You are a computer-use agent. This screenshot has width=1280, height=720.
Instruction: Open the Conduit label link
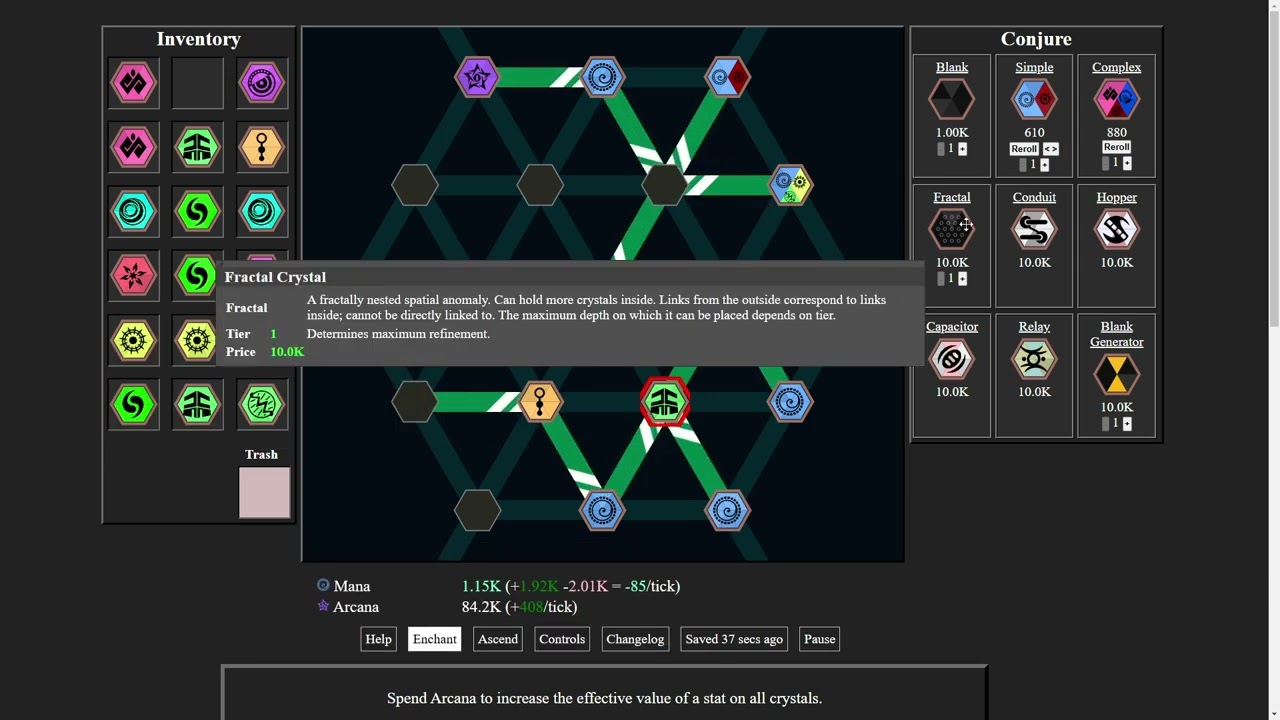pyautogui.click(x=1034, y=197)
